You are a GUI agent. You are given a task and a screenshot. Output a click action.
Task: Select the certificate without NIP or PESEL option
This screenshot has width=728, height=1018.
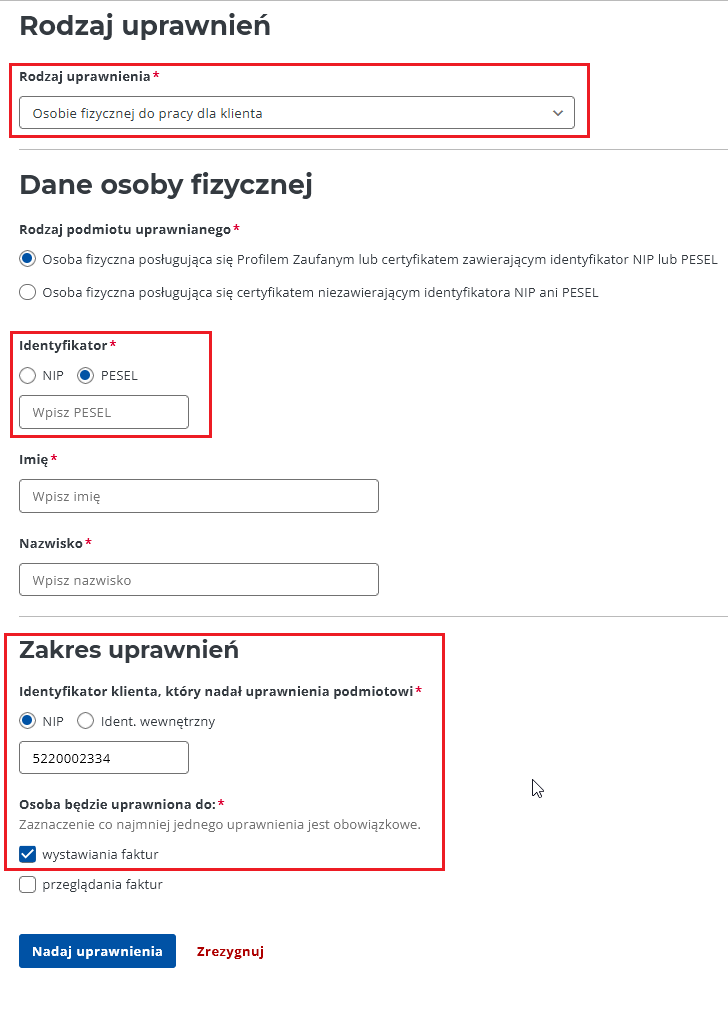[28, 292]
